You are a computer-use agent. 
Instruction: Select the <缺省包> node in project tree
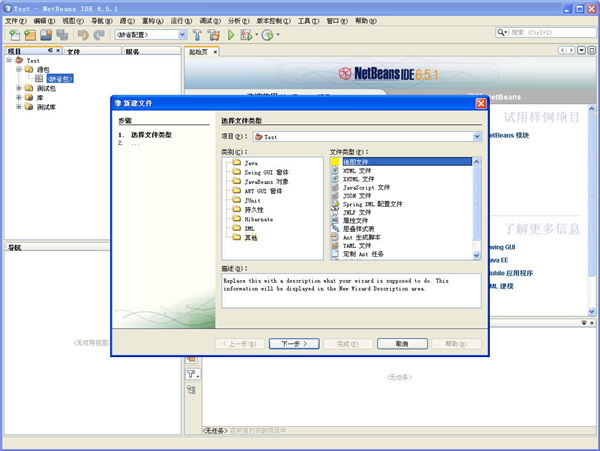(60, 79)
